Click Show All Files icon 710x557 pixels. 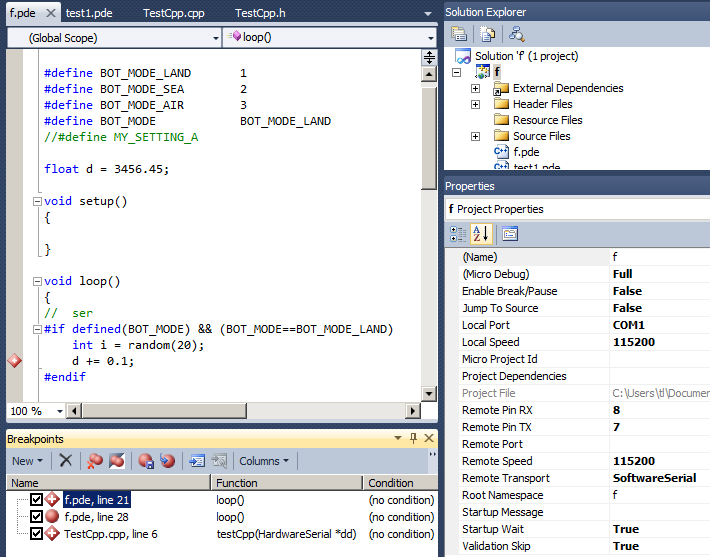(488, 34)
